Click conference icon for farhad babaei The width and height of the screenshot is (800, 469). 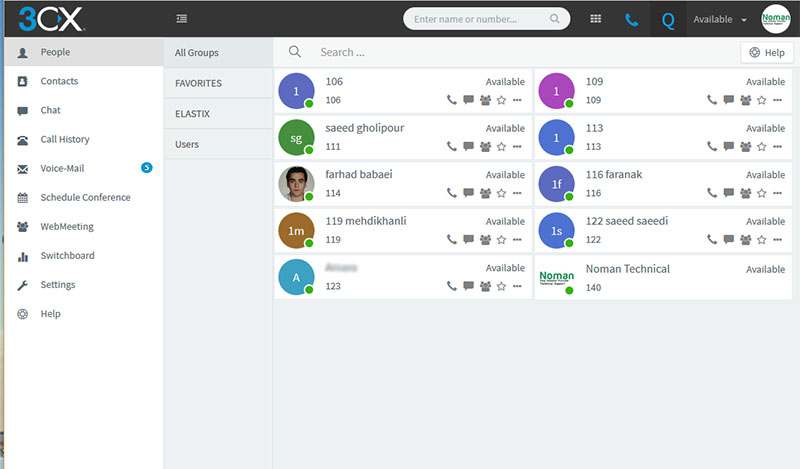pos(485,193)
